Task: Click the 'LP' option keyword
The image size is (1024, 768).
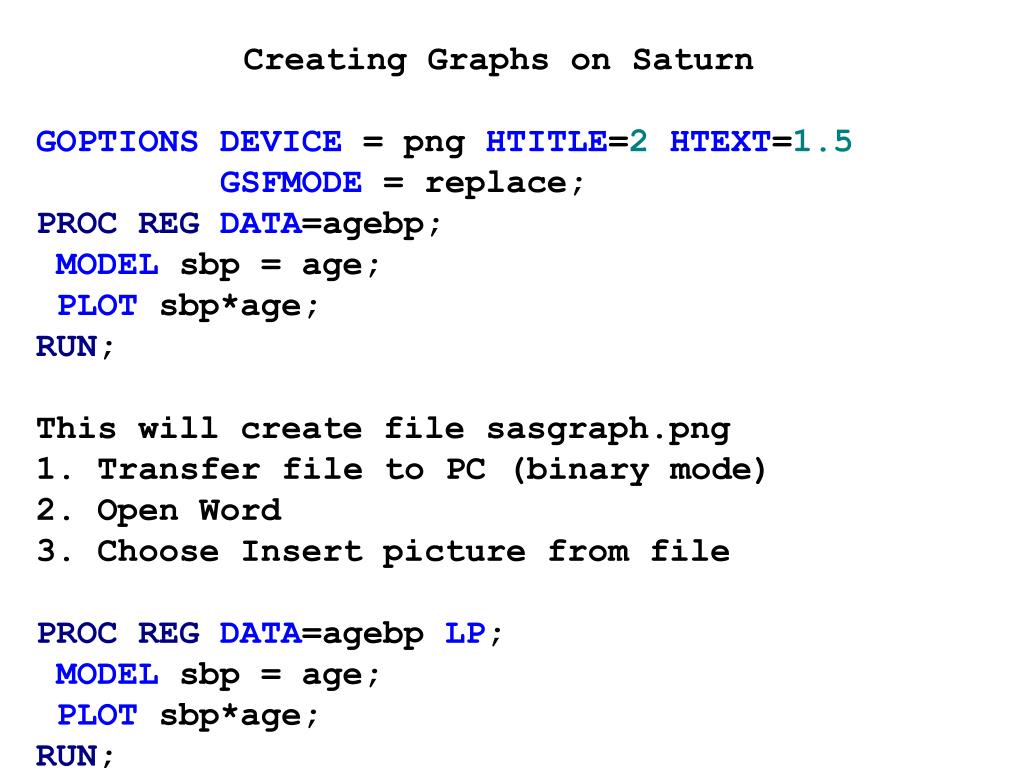Action: pos(465,633)
